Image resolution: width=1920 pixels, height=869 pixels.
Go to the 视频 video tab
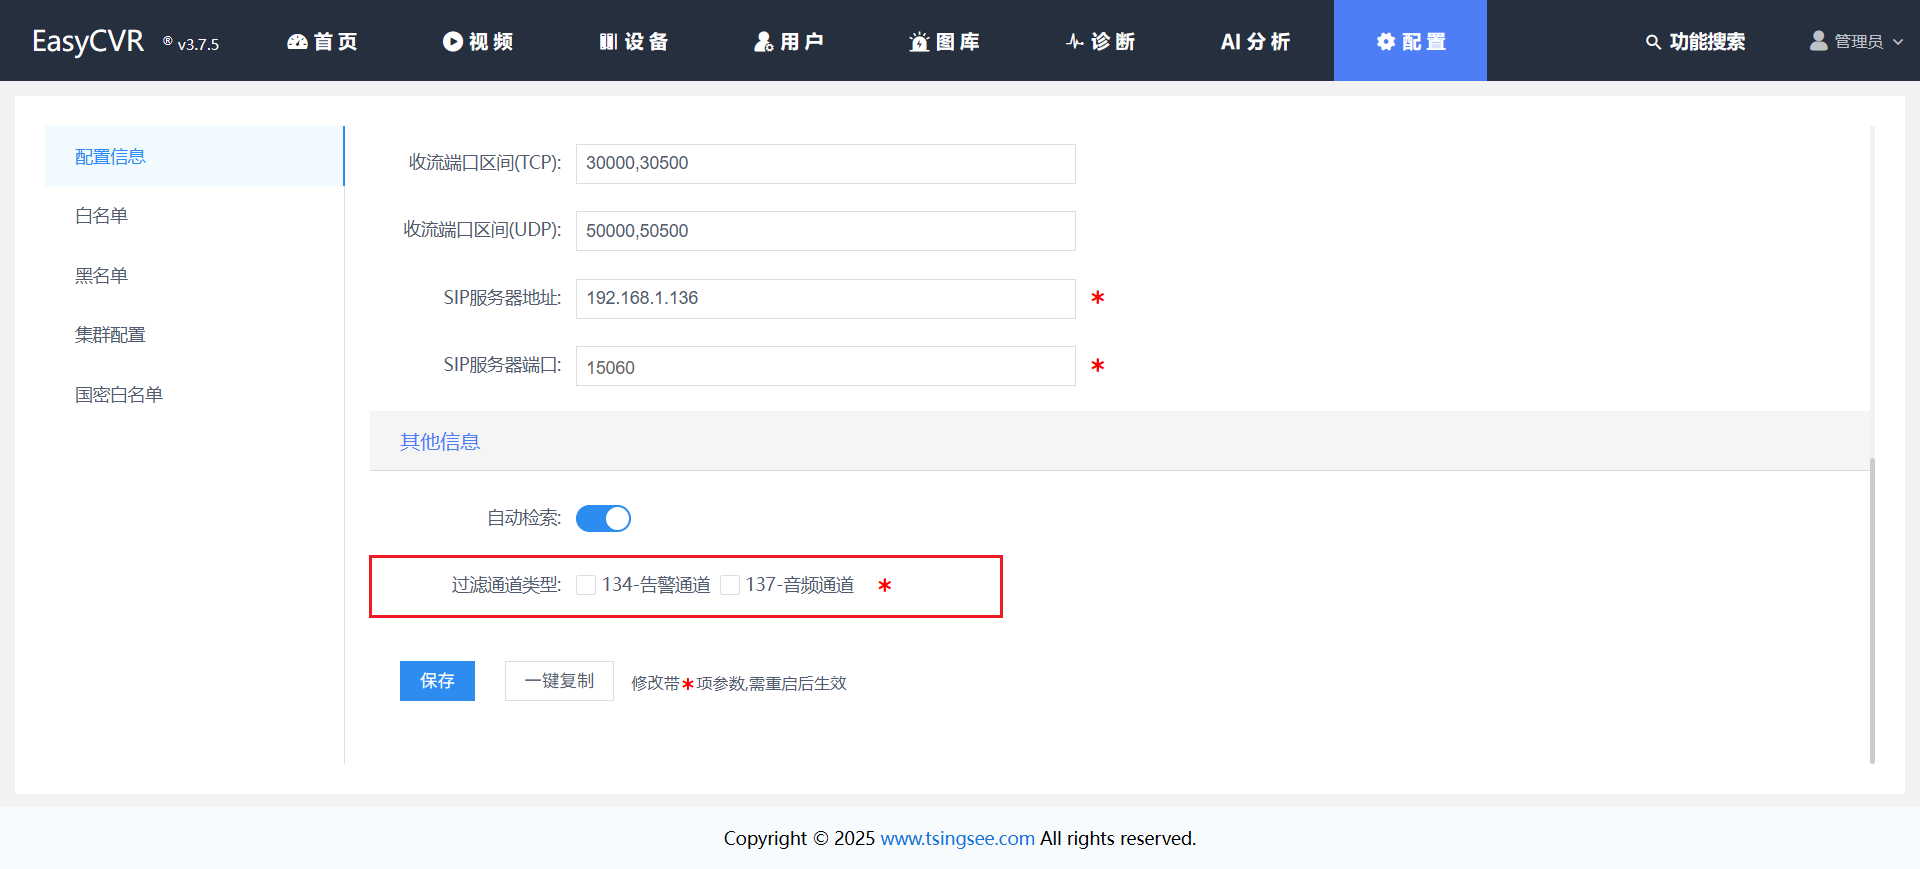(x=478, y=41)
